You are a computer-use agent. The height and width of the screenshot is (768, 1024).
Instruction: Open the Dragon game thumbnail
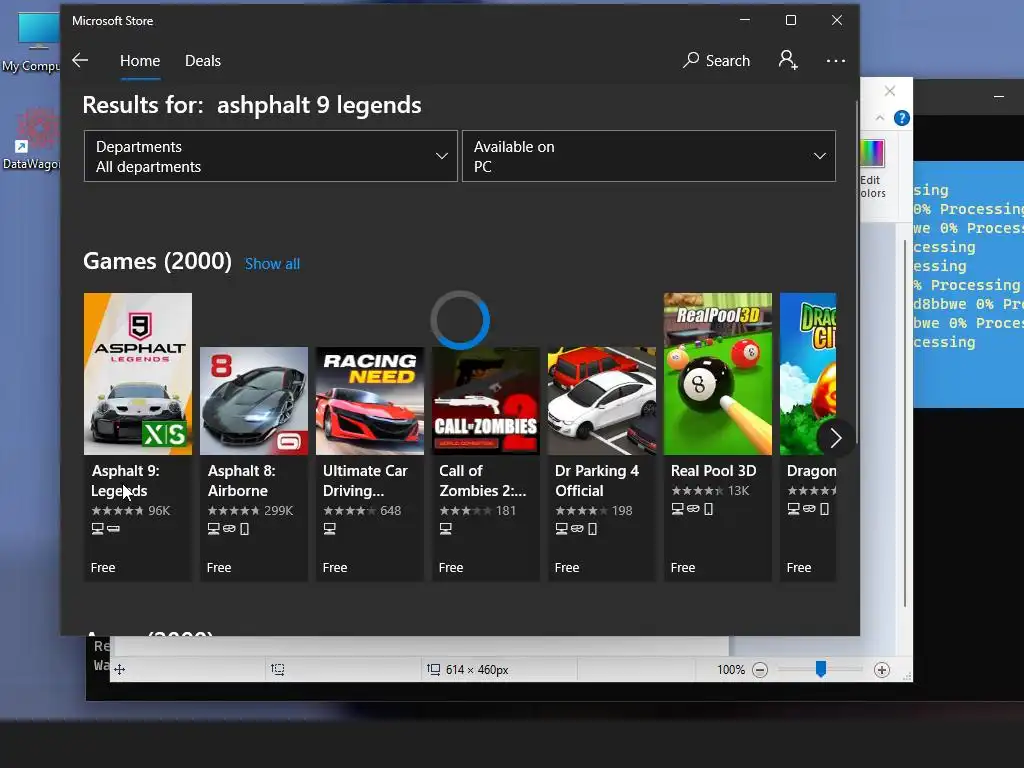tap(808, 374)
